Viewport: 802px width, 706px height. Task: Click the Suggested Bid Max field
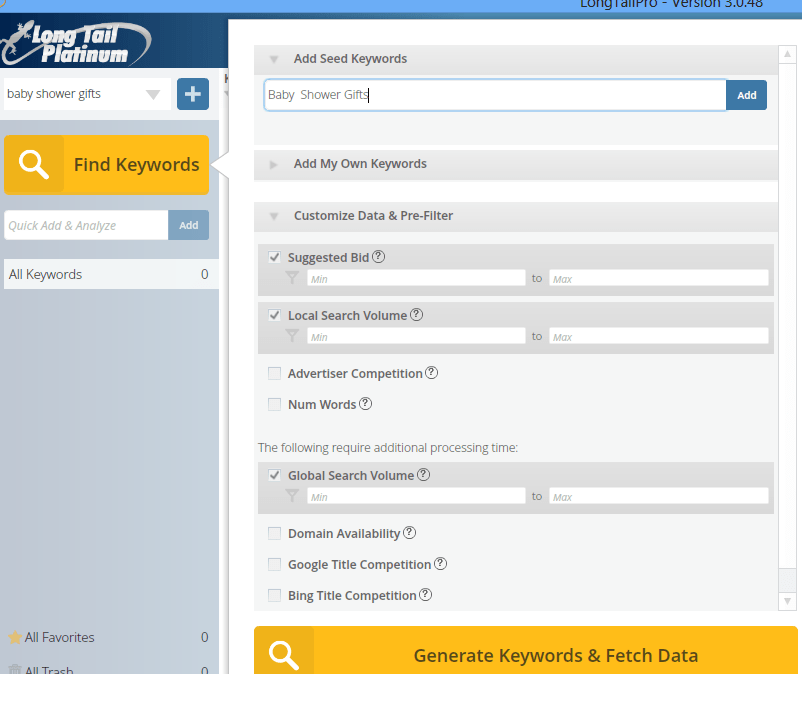pyautogui.click(x=659, y=278)
